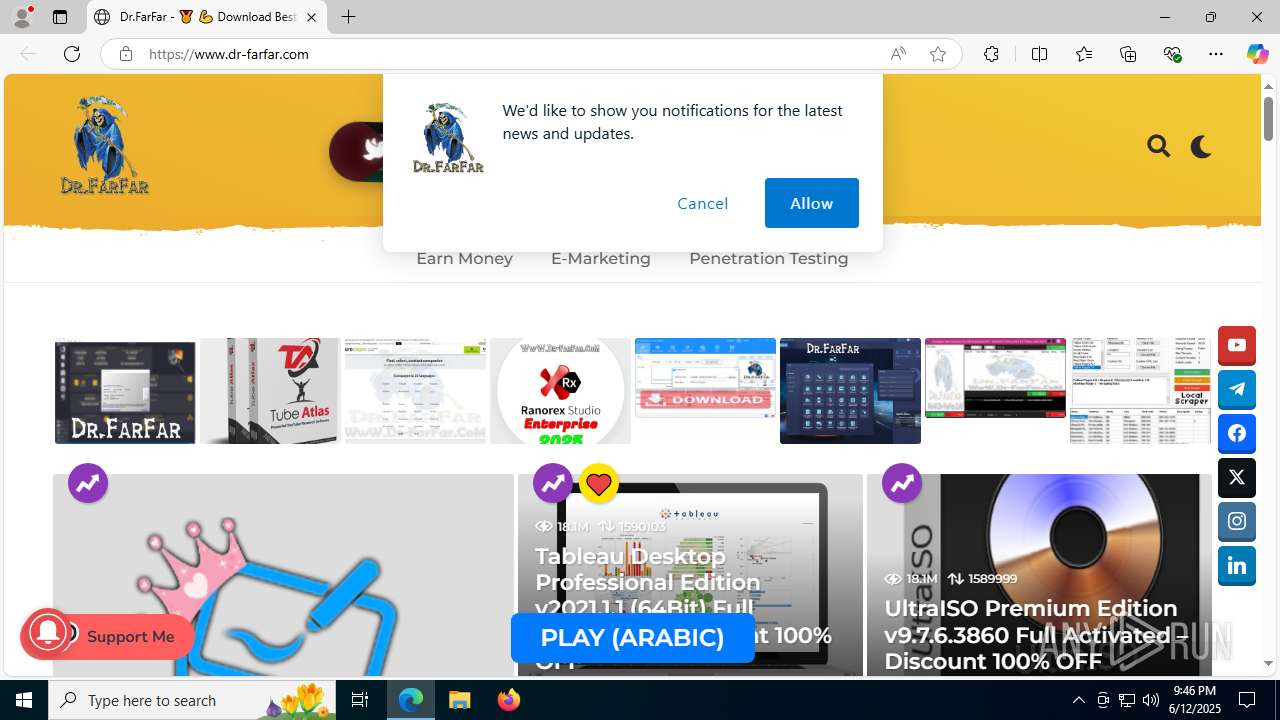The width and height of the screenshot is (1280, 720).
Task: Toggle Split screen view
Action: pos(1039,54)
